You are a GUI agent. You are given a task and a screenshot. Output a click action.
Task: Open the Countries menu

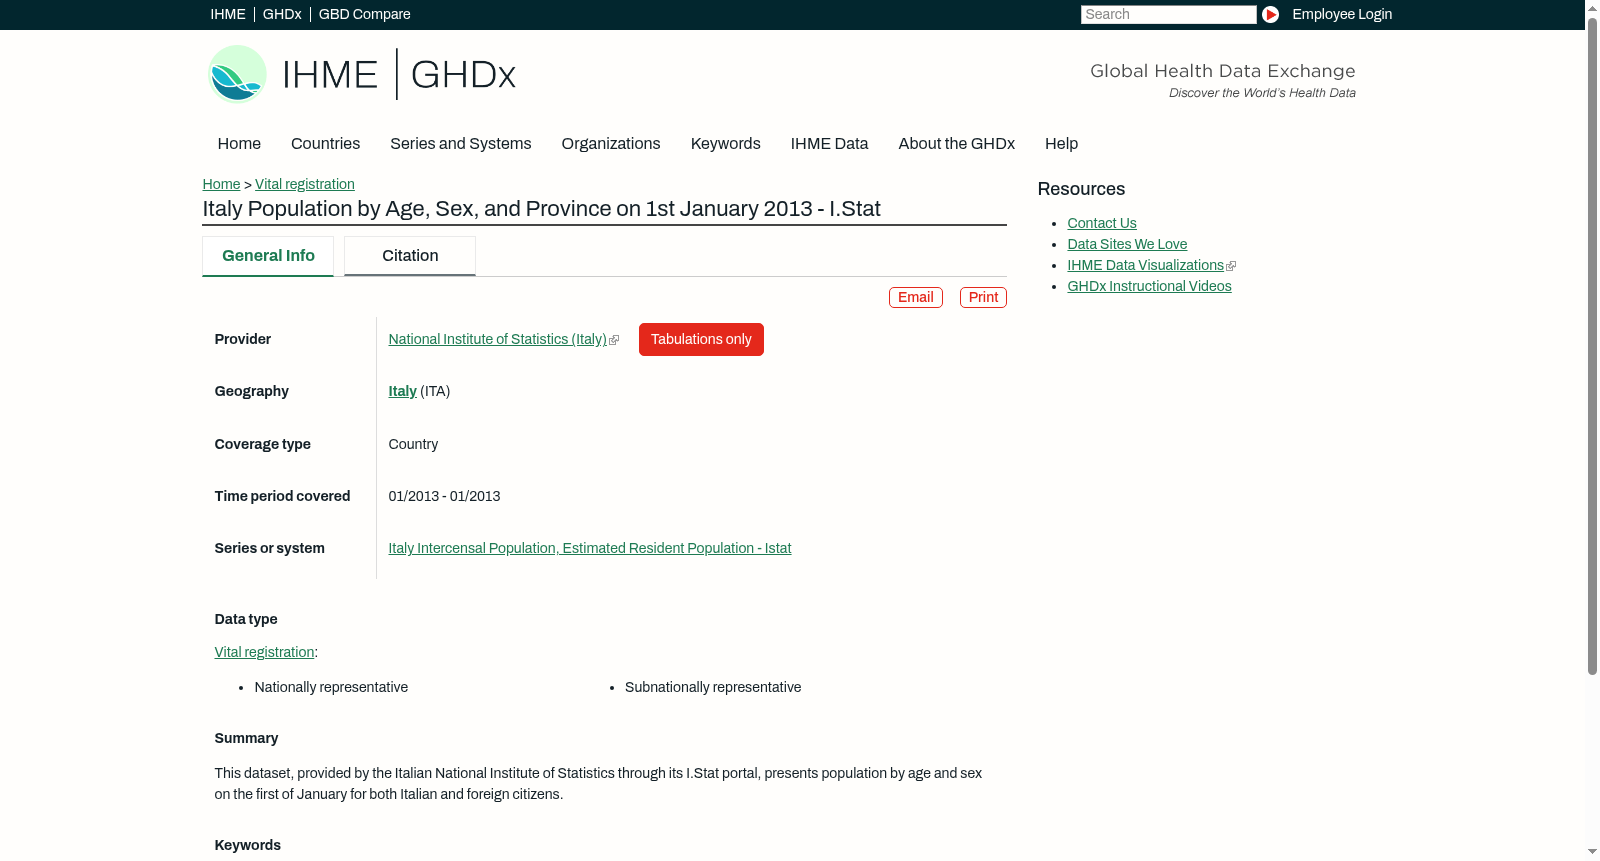[x=325, y=144]
